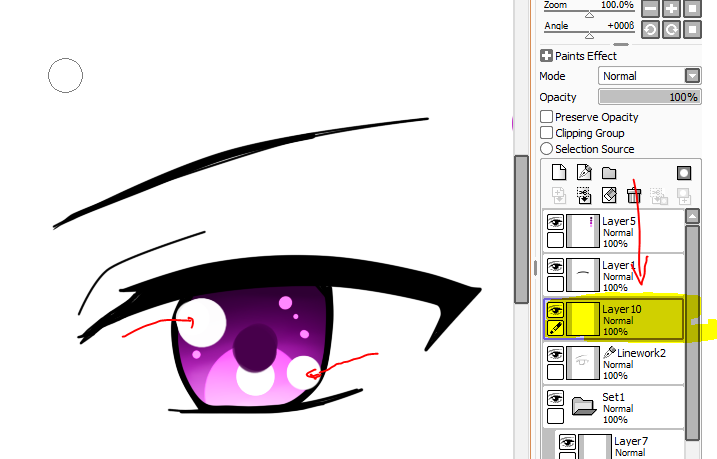Hide Layer7 using its eye icon
The width and height of the screenshot is (717, 459).
pyautogui.click(x=567, y=442)
